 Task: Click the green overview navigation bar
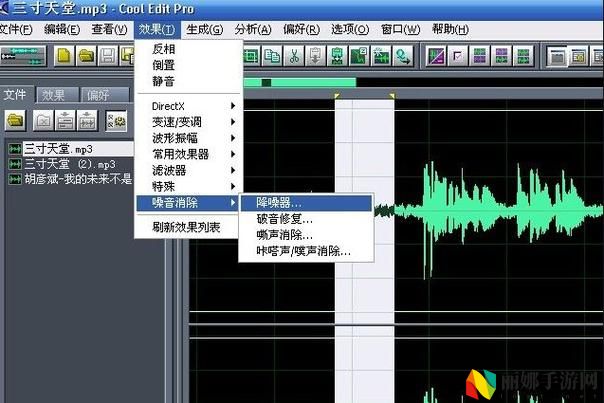pyautogui.click(x=300, y=82)
